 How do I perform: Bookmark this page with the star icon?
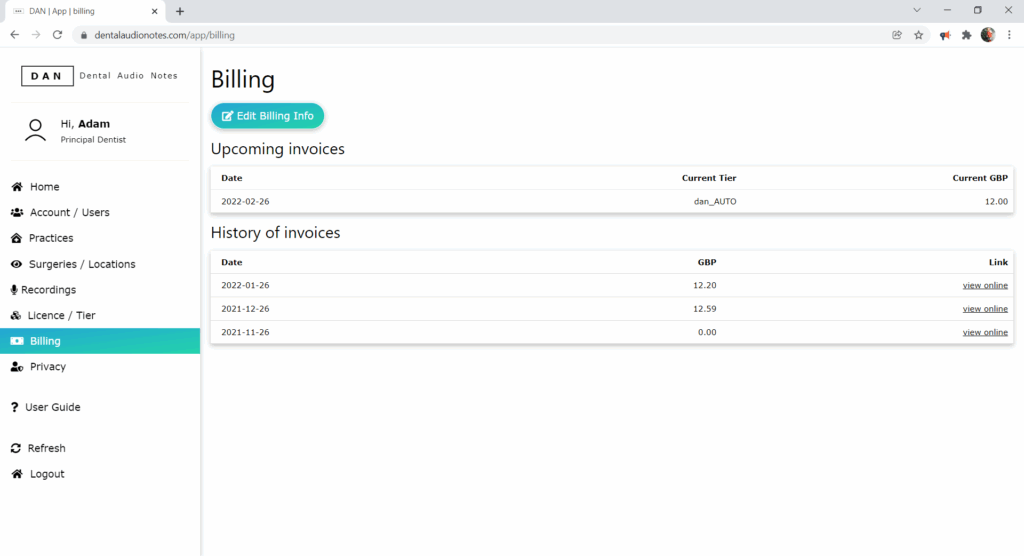(918, 35)
